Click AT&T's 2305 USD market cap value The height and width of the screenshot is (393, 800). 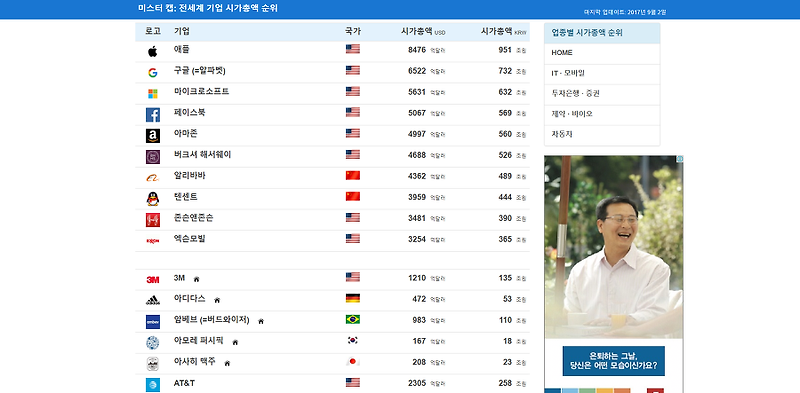[x=417, y=383]
